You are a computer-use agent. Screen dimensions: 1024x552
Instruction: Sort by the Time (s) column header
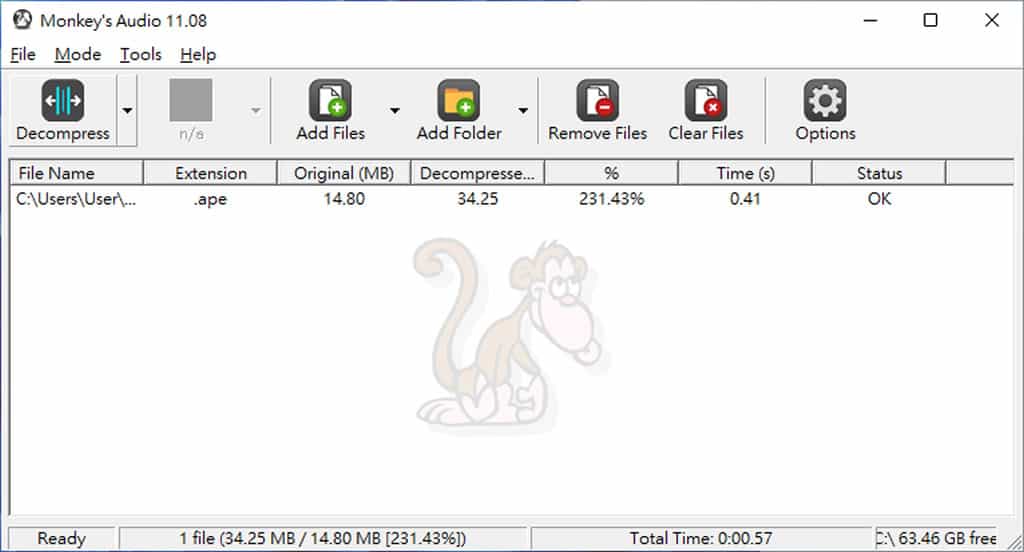pos(745,173)
